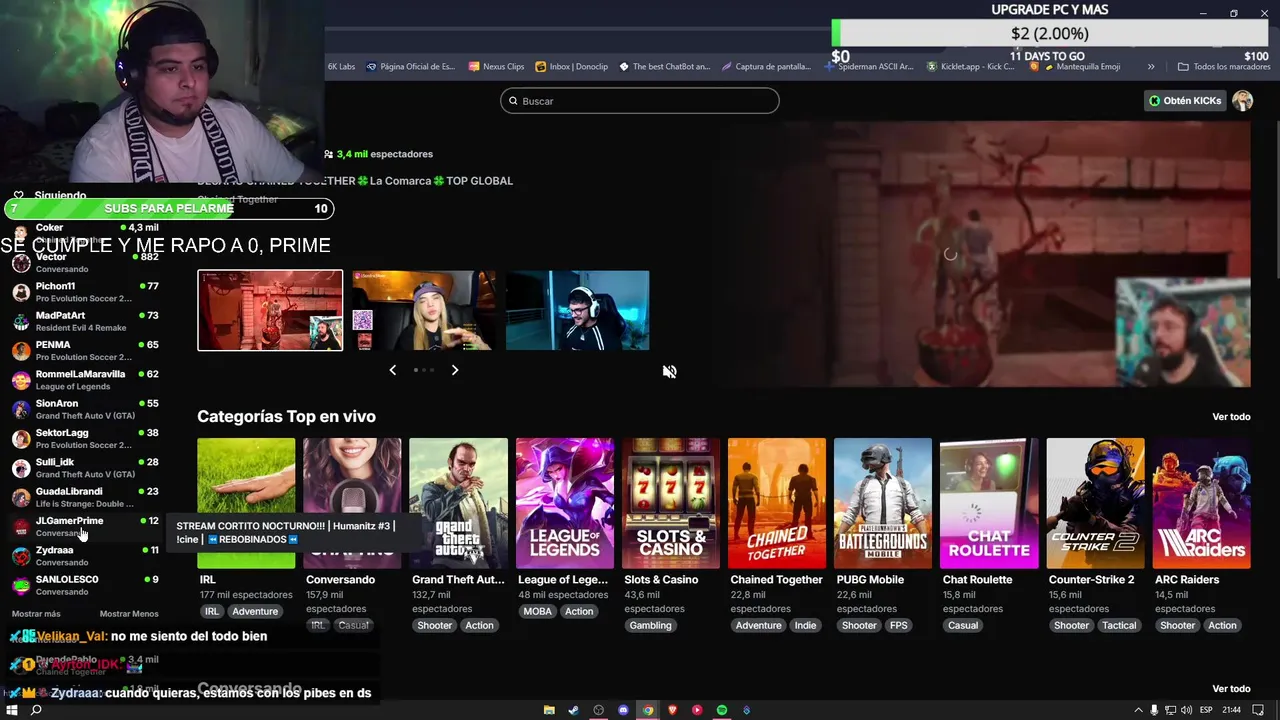
Task: Click the ESP language indicator in tray
Action: [x=1206, y=710]
